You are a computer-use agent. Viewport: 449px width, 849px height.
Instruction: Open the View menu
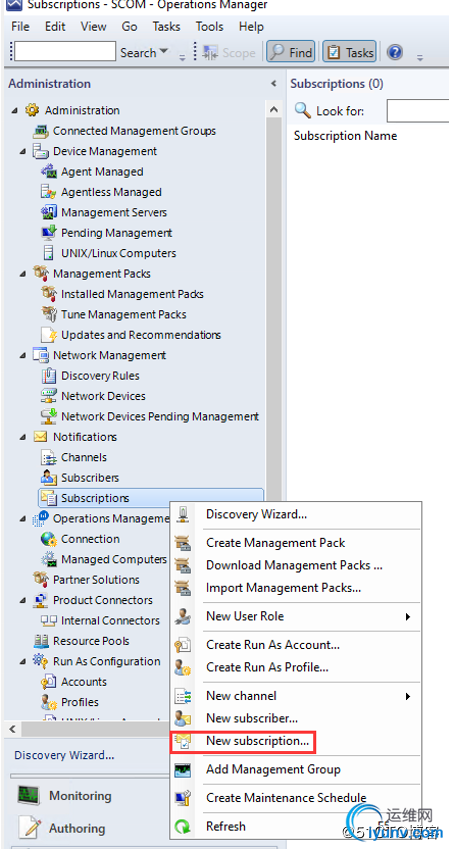coord(93,27)
